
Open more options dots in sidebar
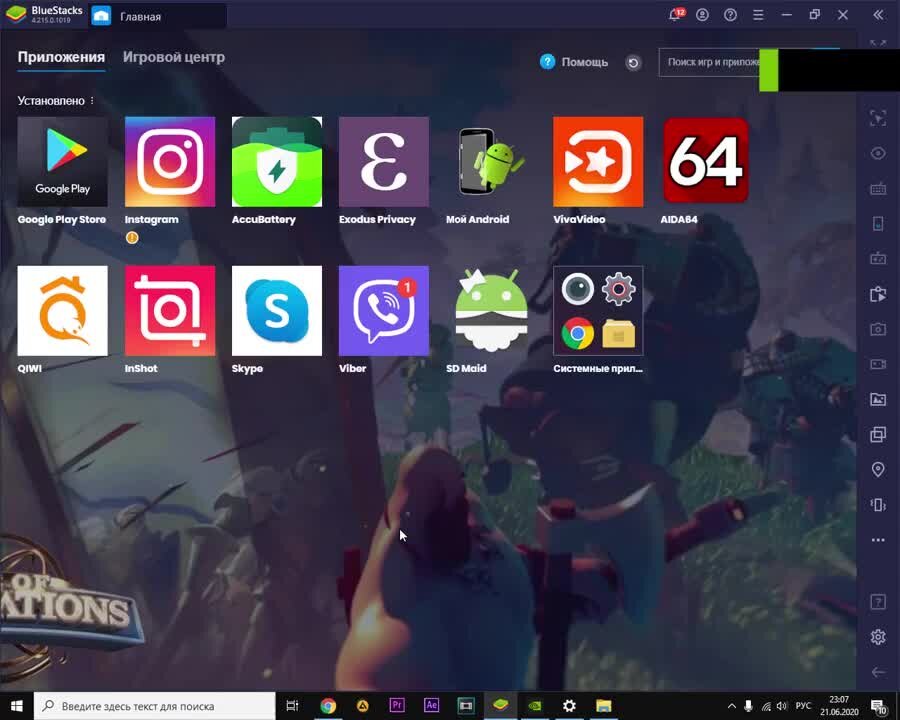(x=878, y=540)
